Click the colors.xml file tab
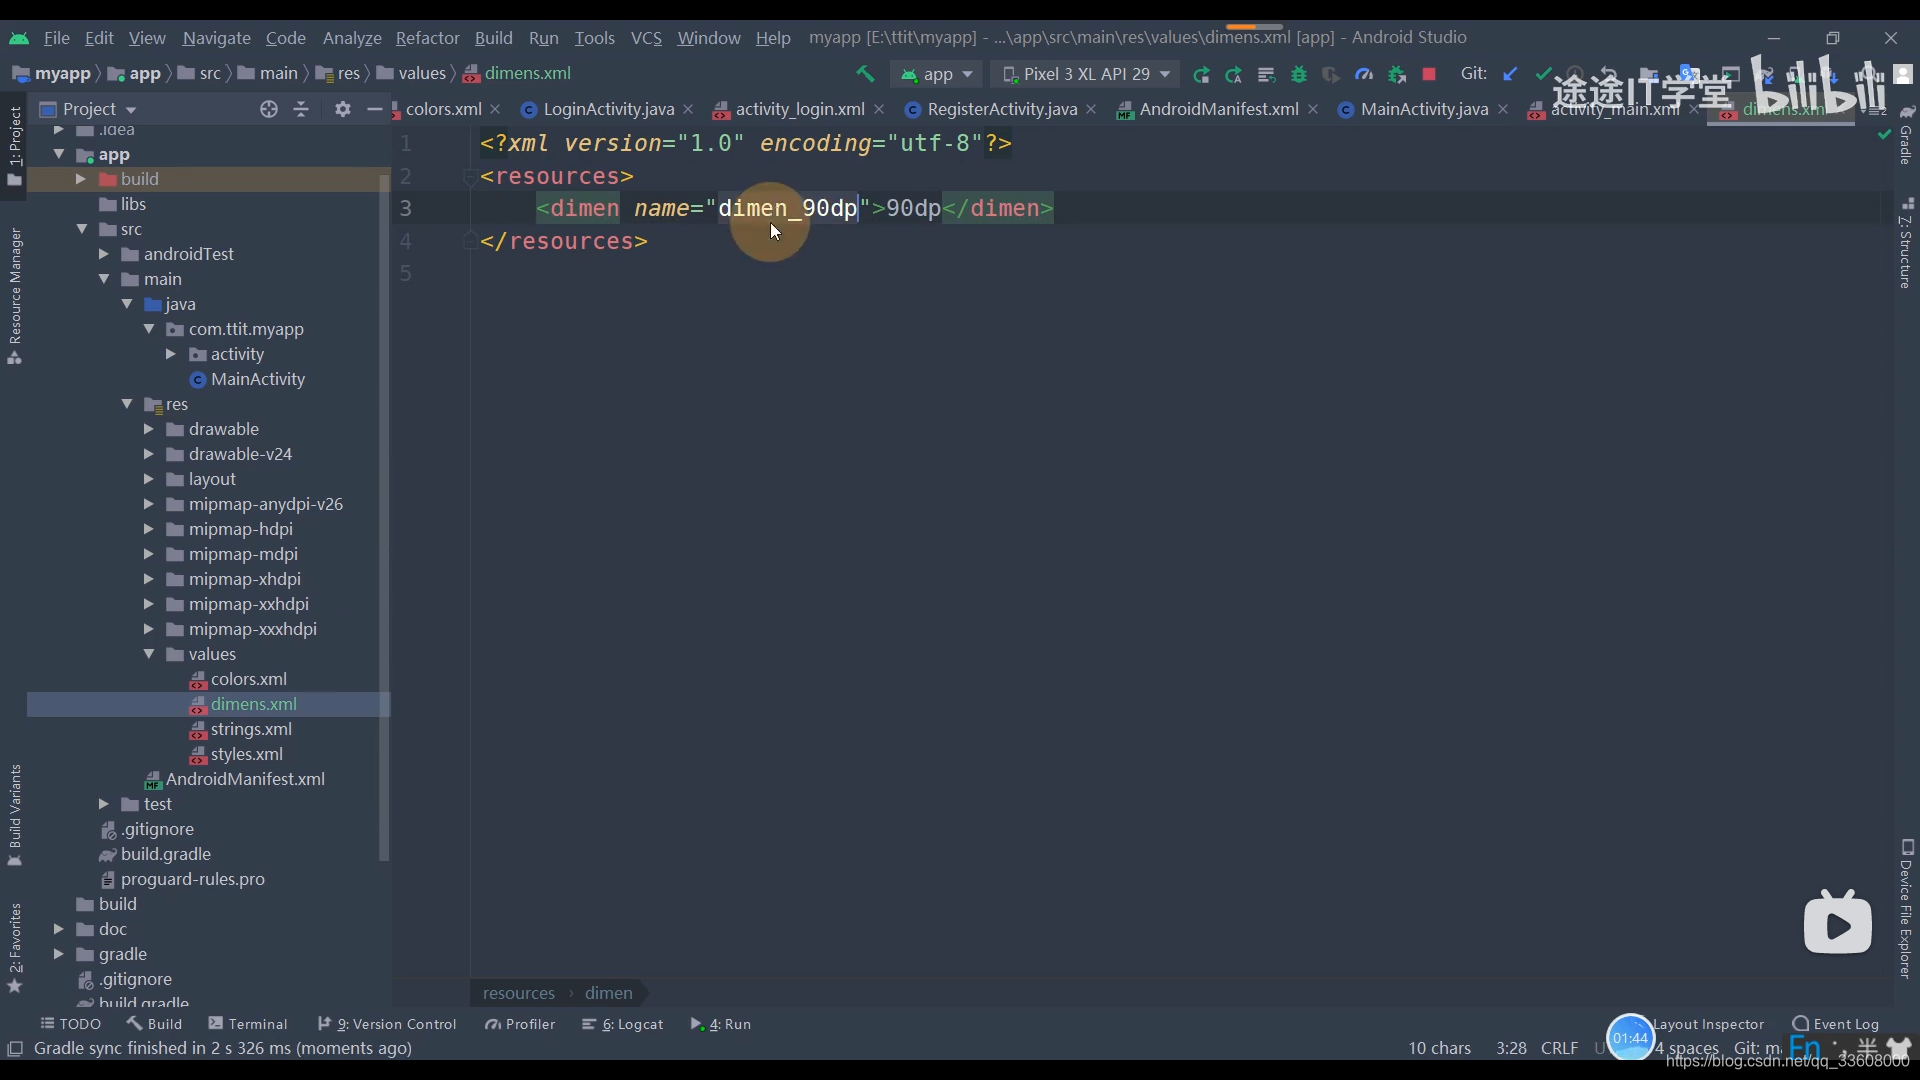The image size is (1920, 1080). point(443,108)
